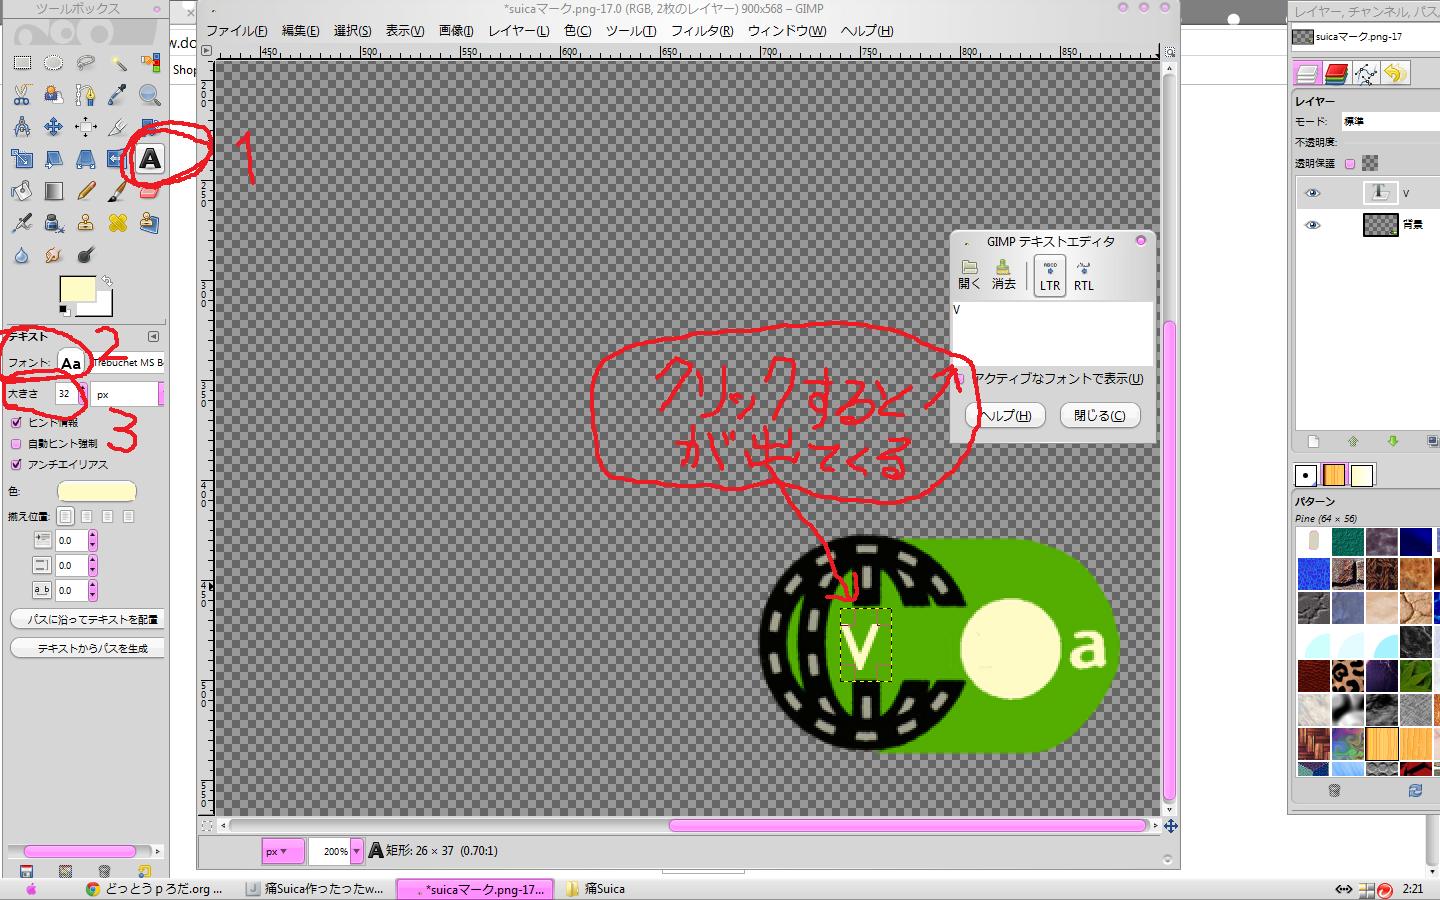Open the status bar px unit dropdown
This screenshot has width=1440, height=900.
coord(281,851)
